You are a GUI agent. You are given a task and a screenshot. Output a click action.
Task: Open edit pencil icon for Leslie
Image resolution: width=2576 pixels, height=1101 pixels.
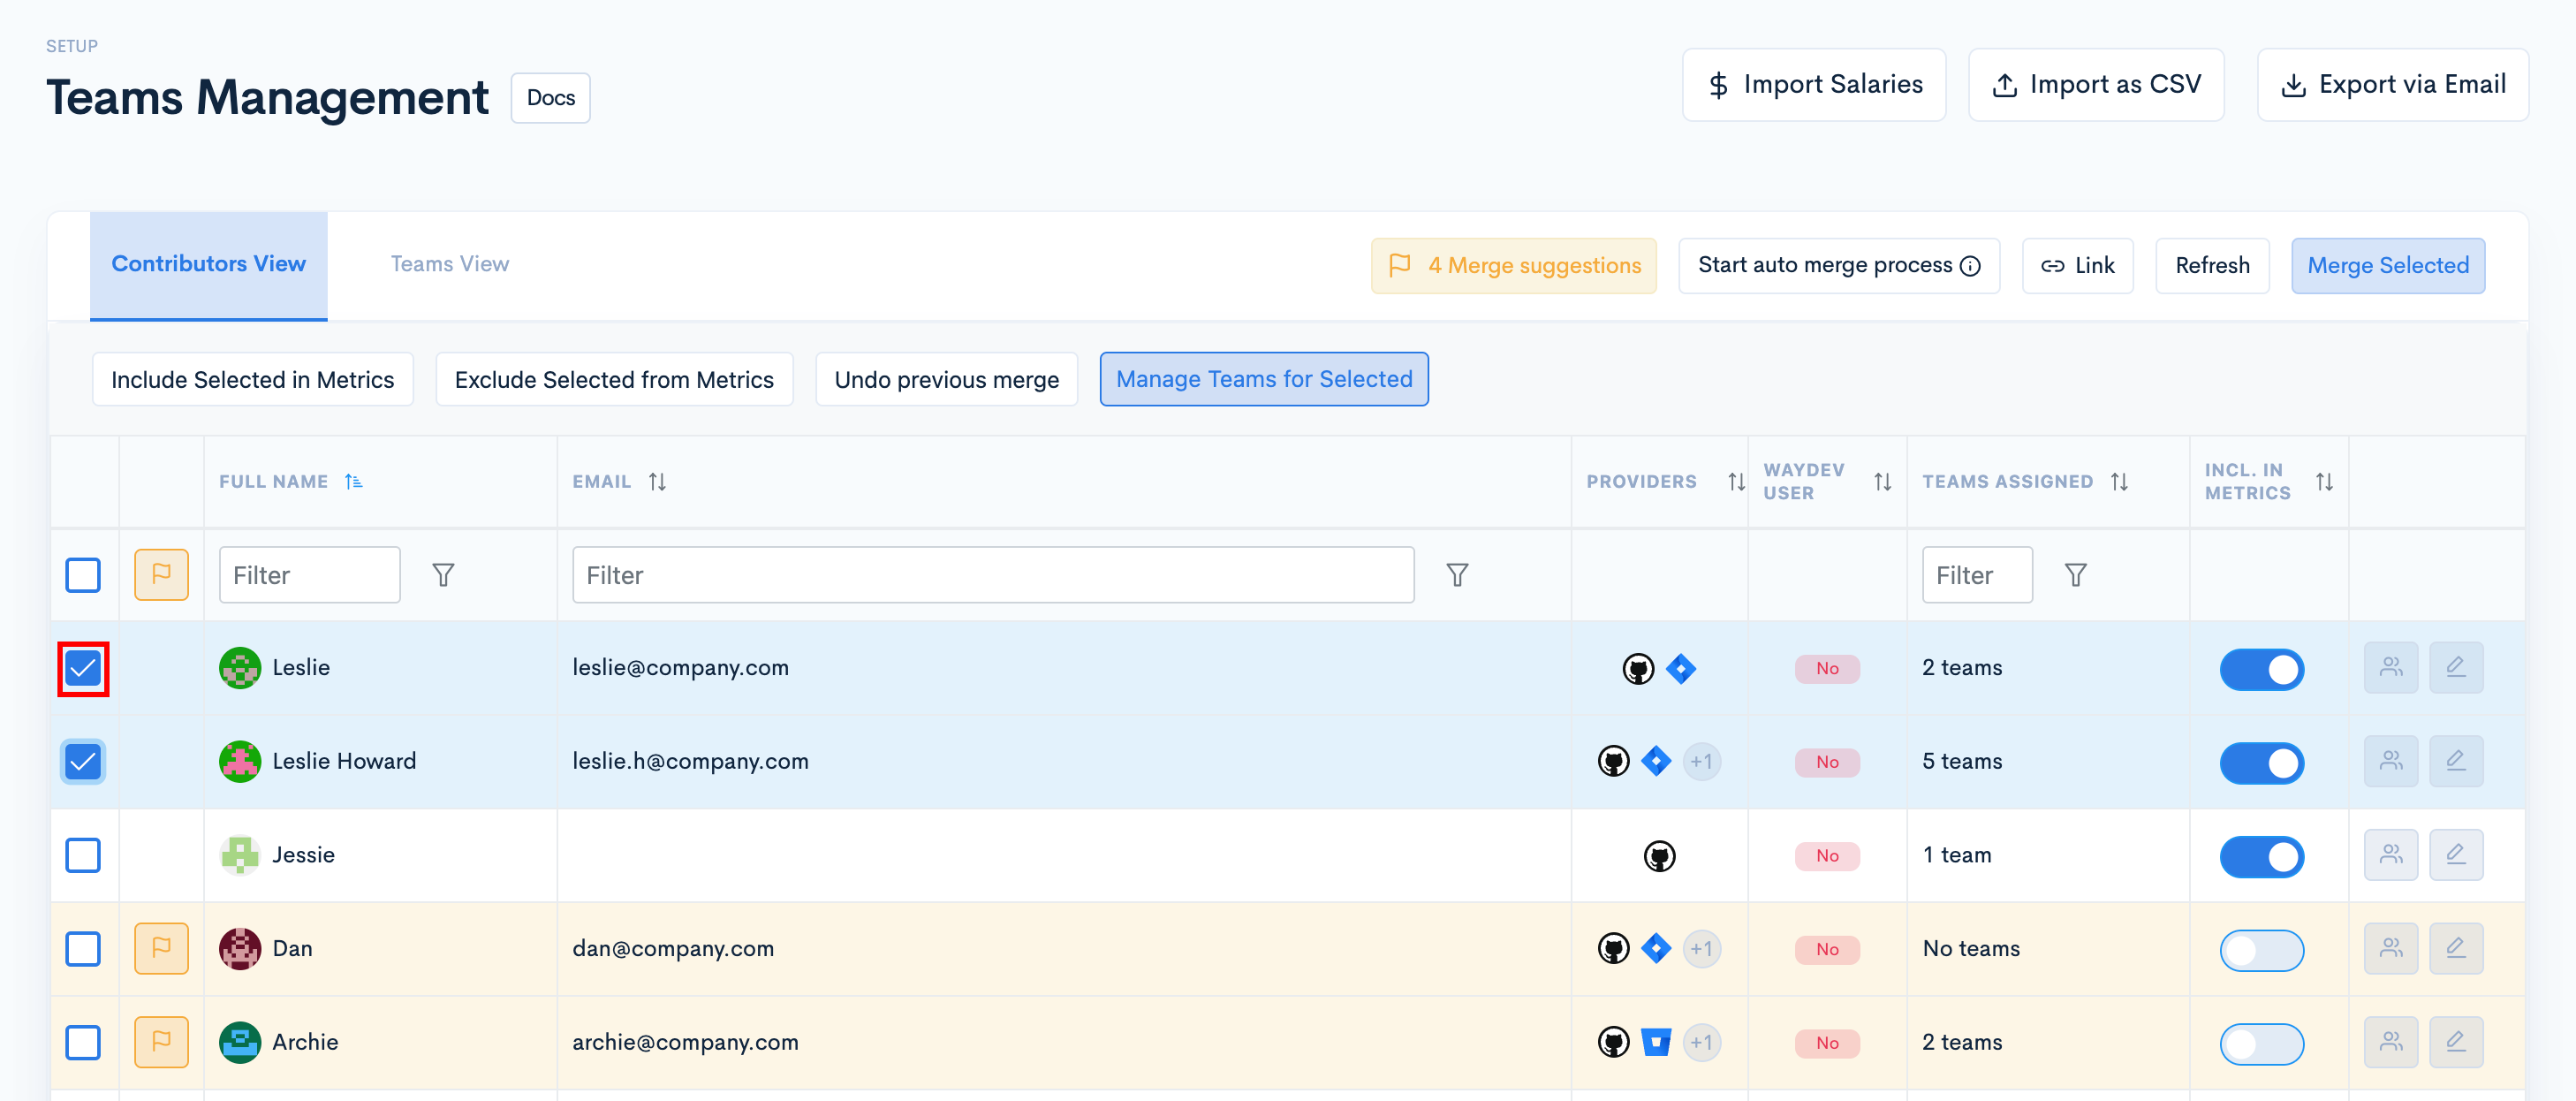pos(2456,668)
